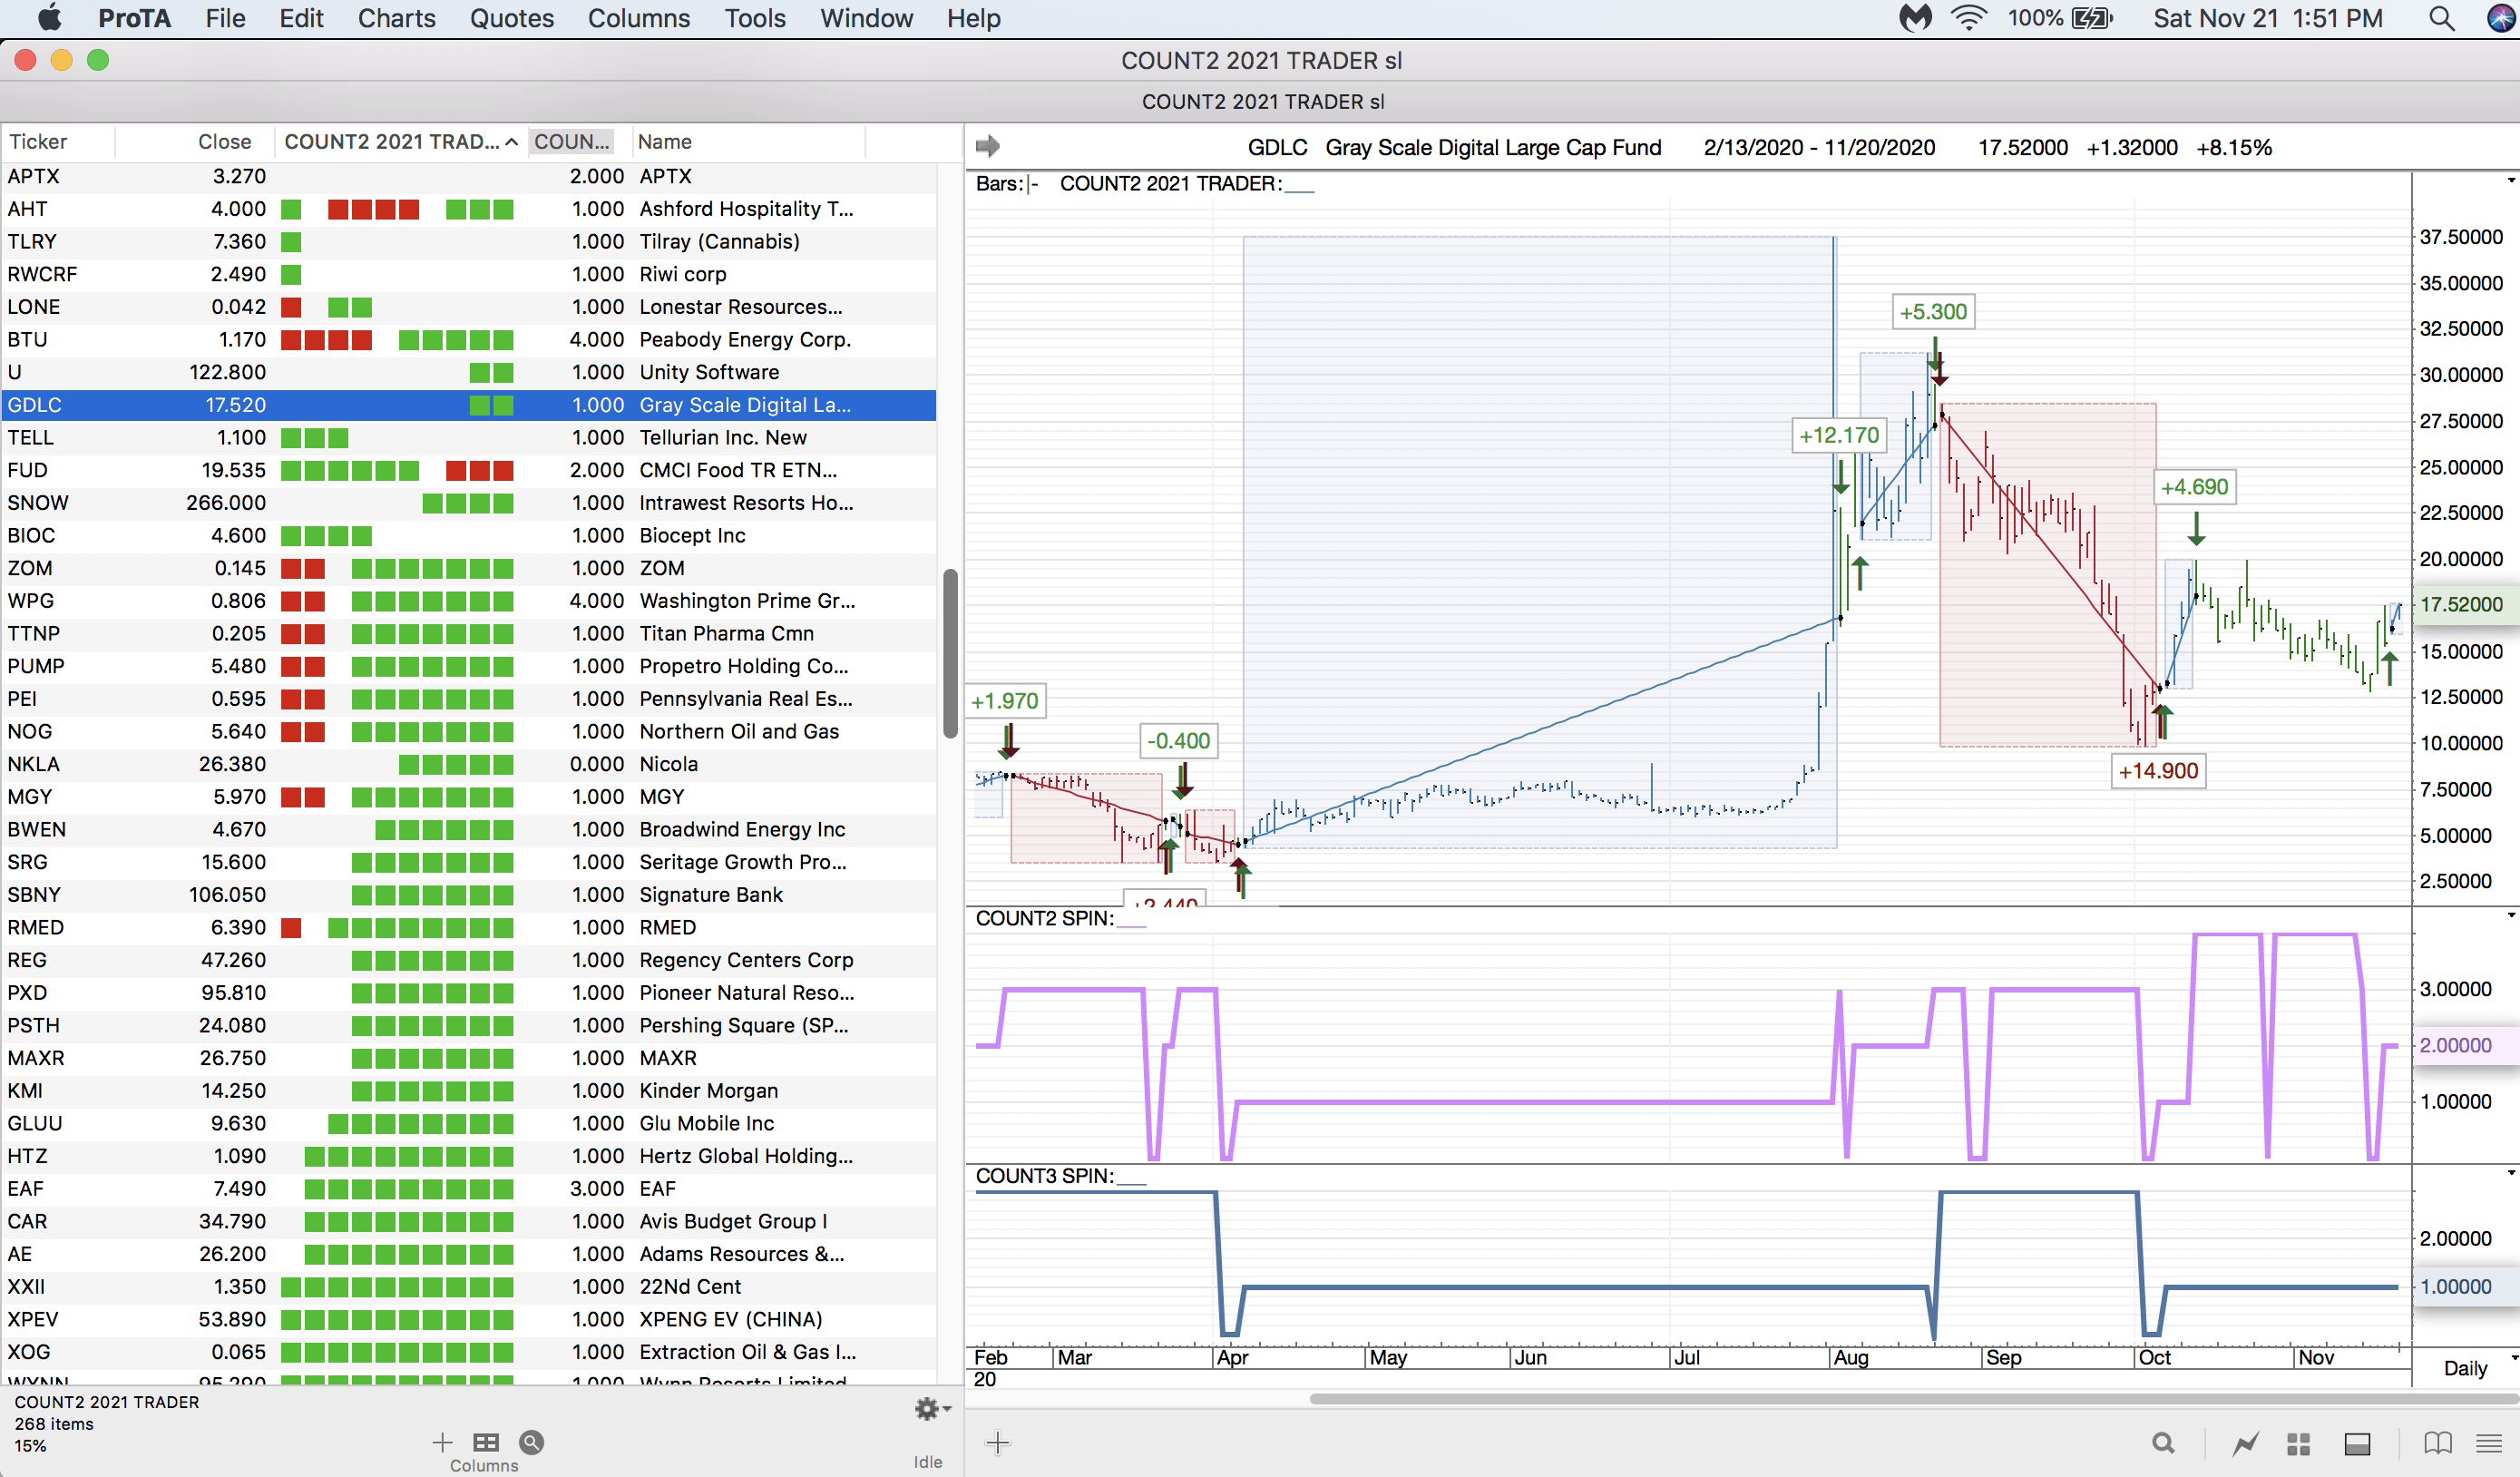Click the chart zoom magnifier icon
The height and width of the screenshot is (1477, 2520).
tap(2163, 1443)
